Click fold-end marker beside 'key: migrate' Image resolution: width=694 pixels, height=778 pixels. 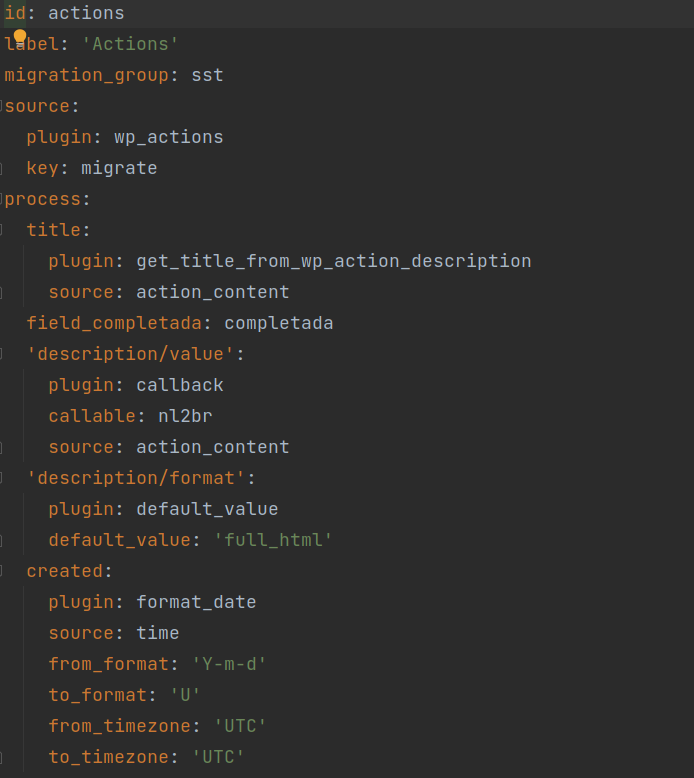tap(2, 168)
